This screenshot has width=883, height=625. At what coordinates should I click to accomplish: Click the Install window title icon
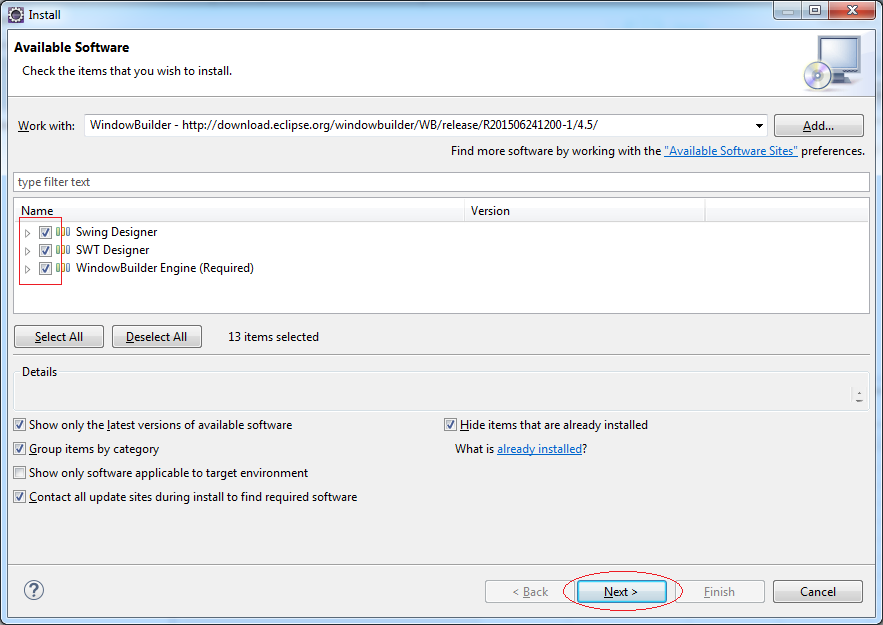coord(16,15)
